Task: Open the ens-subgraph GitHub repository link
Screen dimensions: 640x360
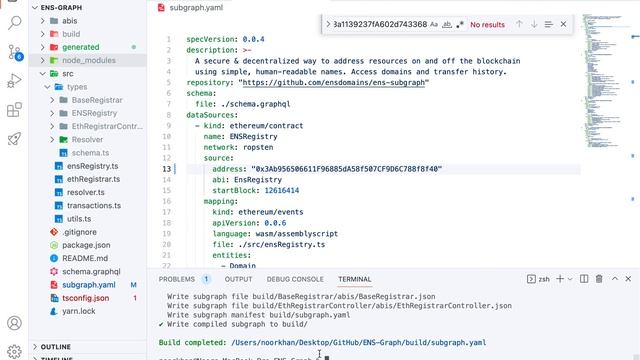Action: [x=334, y=82]
